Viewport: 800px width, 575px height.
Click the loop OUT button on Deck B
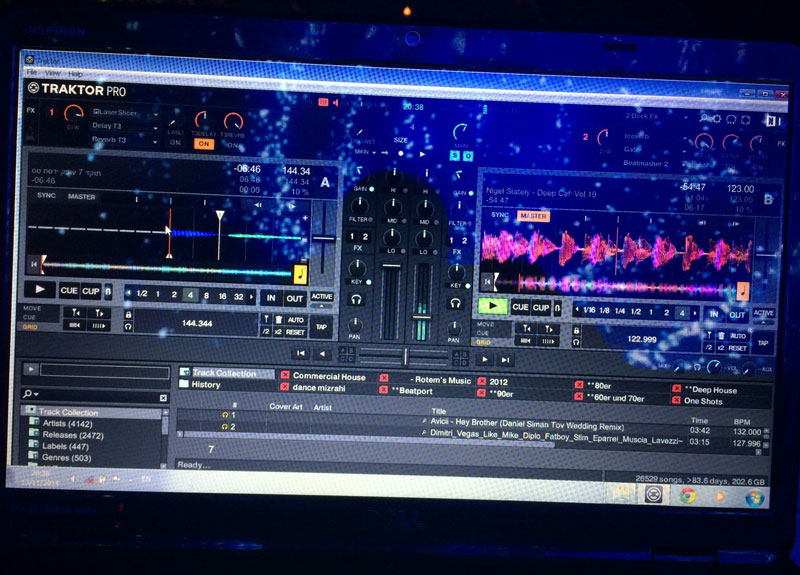[x=738, y=314]
